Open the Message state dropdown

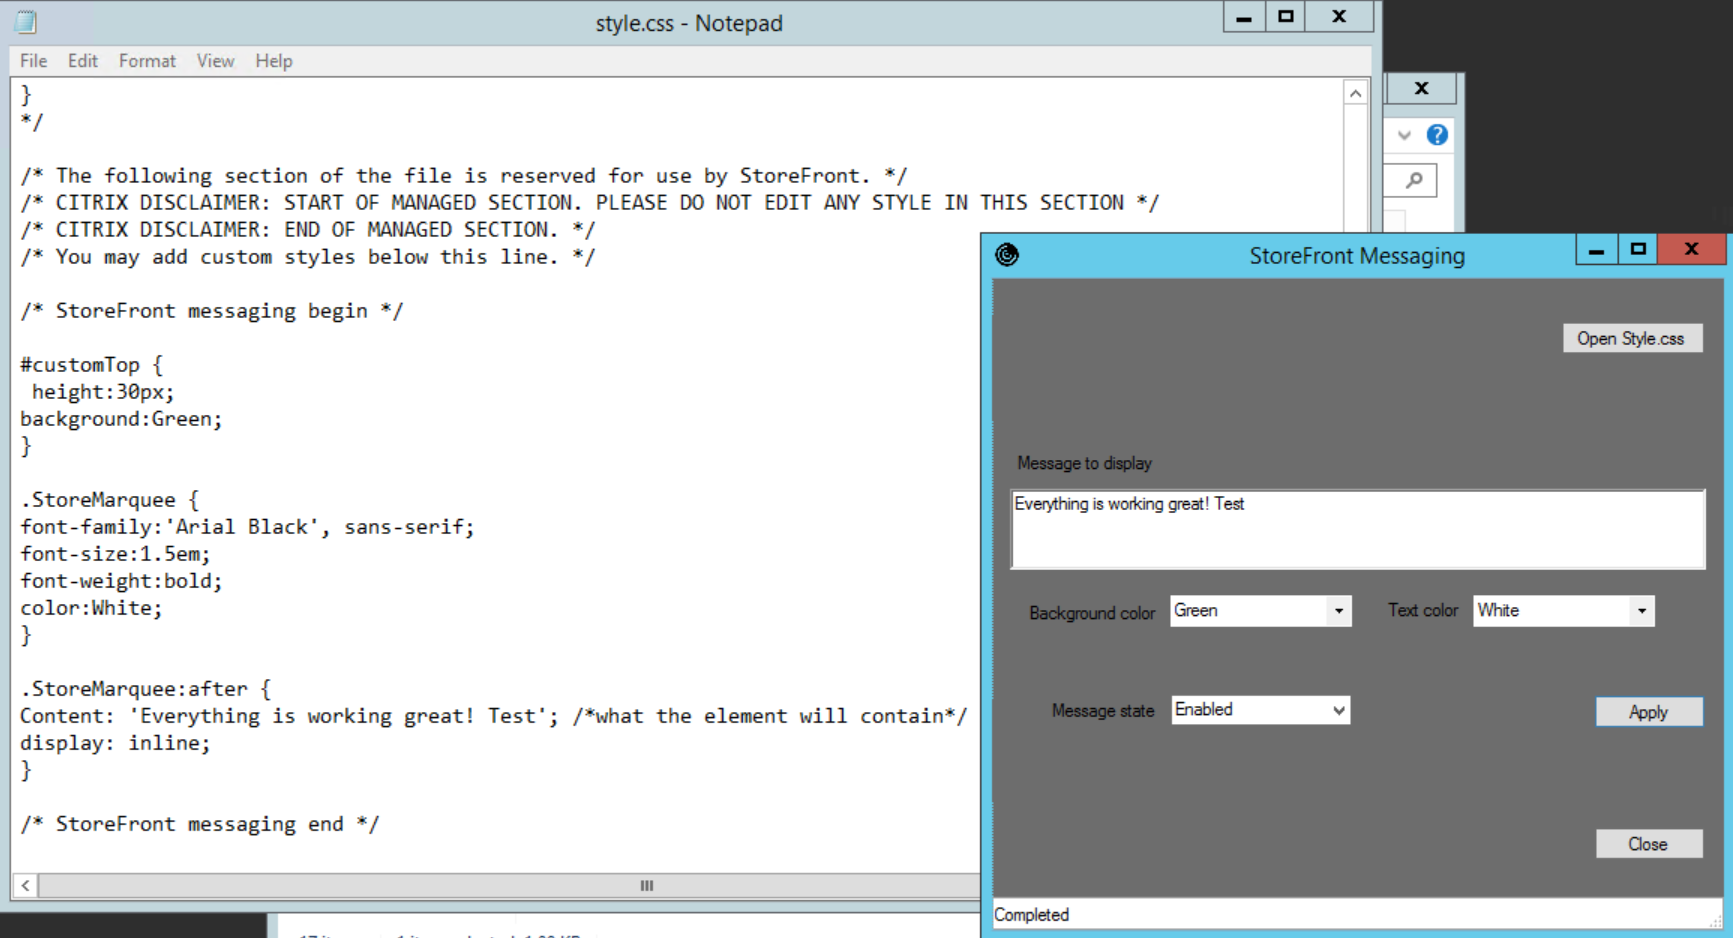(1338, 710)
